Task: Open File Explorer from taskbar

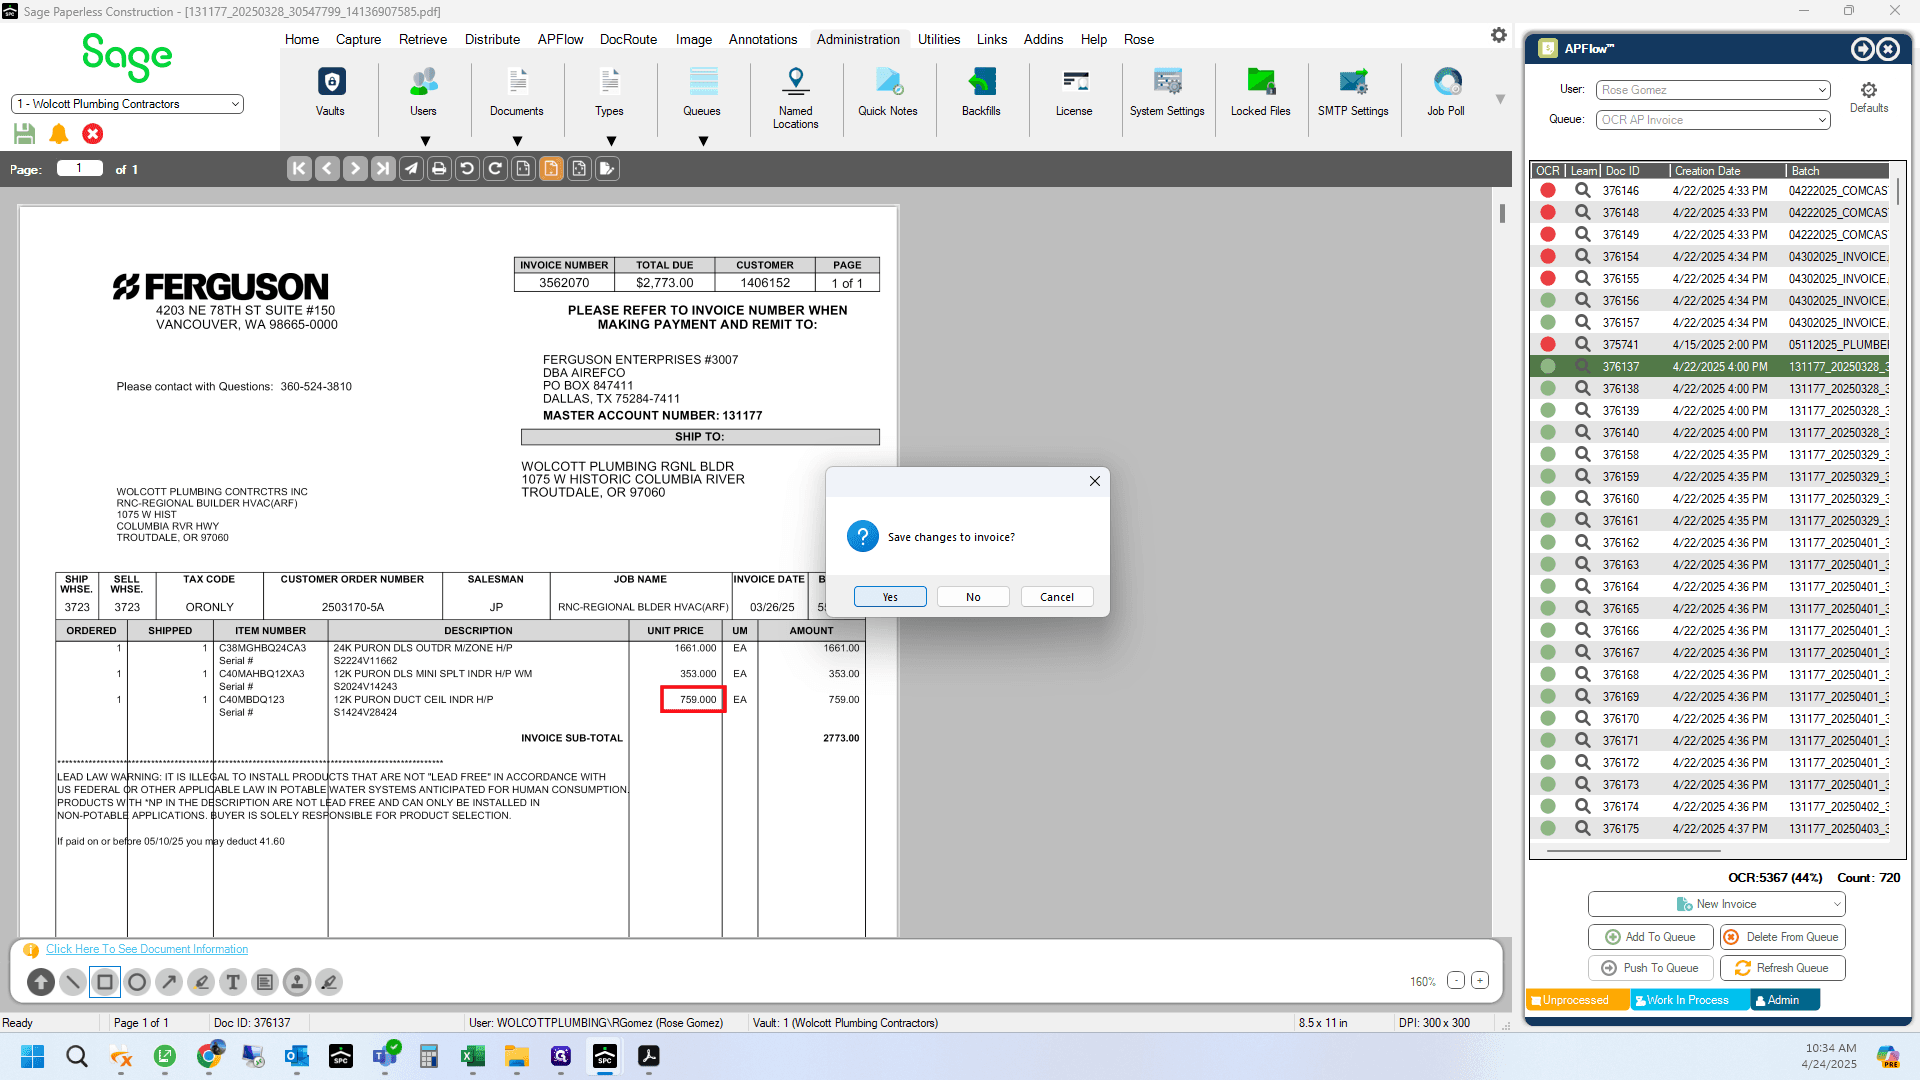Action: [x=517, y=1056]
